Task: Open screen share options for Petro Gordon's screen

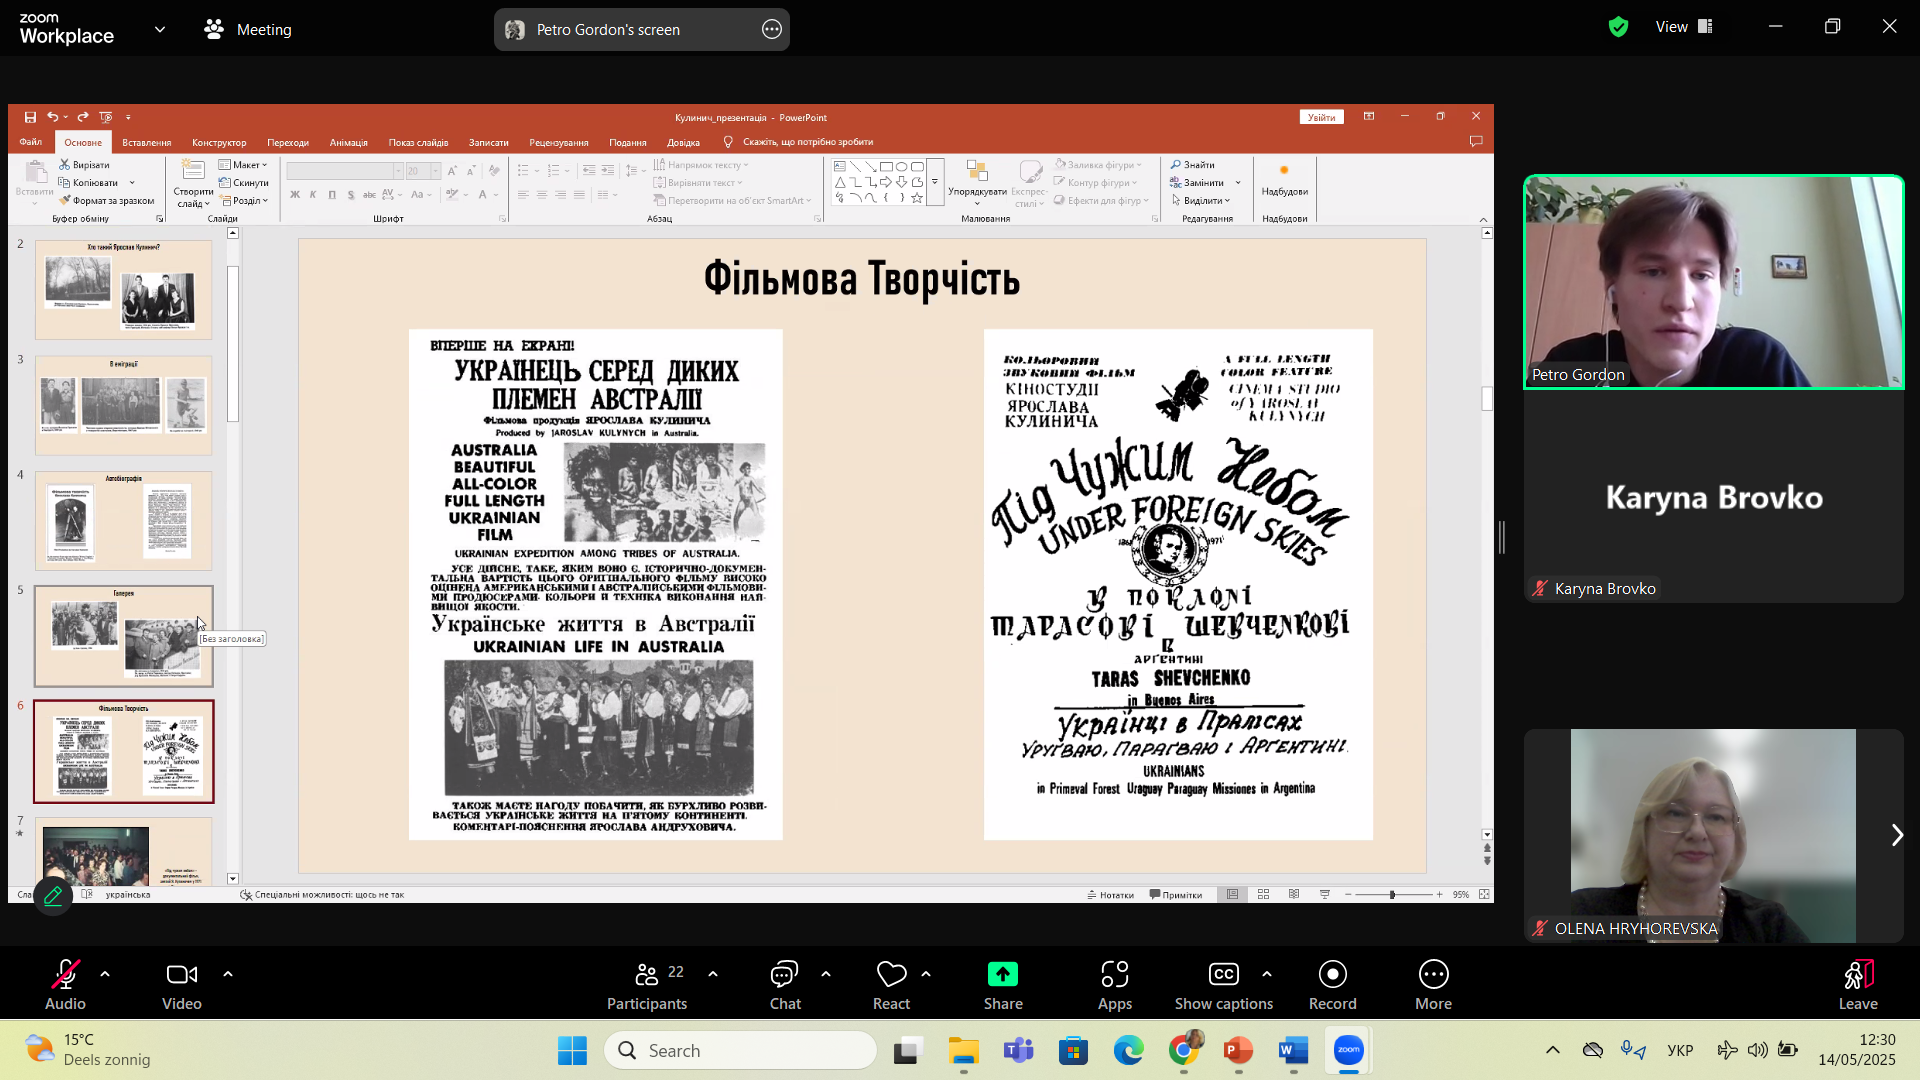Action: pos(772,30)
